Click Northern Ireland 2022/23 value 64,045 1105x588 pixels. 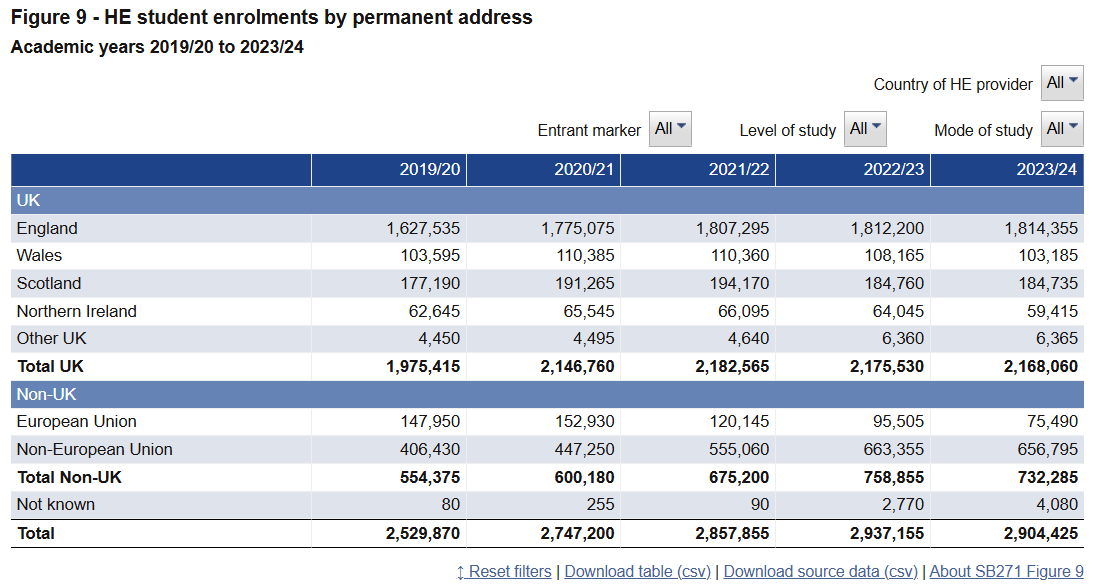[898, 311]
